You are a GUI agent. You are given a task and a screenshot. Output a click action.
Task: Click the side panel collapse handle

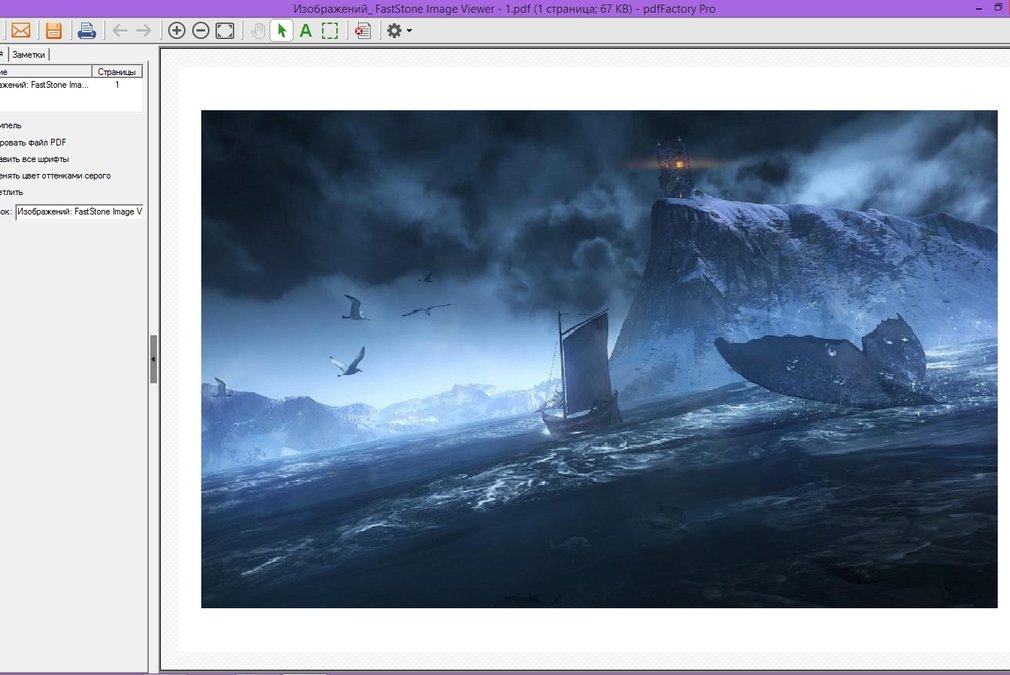(x=153, y=359)
